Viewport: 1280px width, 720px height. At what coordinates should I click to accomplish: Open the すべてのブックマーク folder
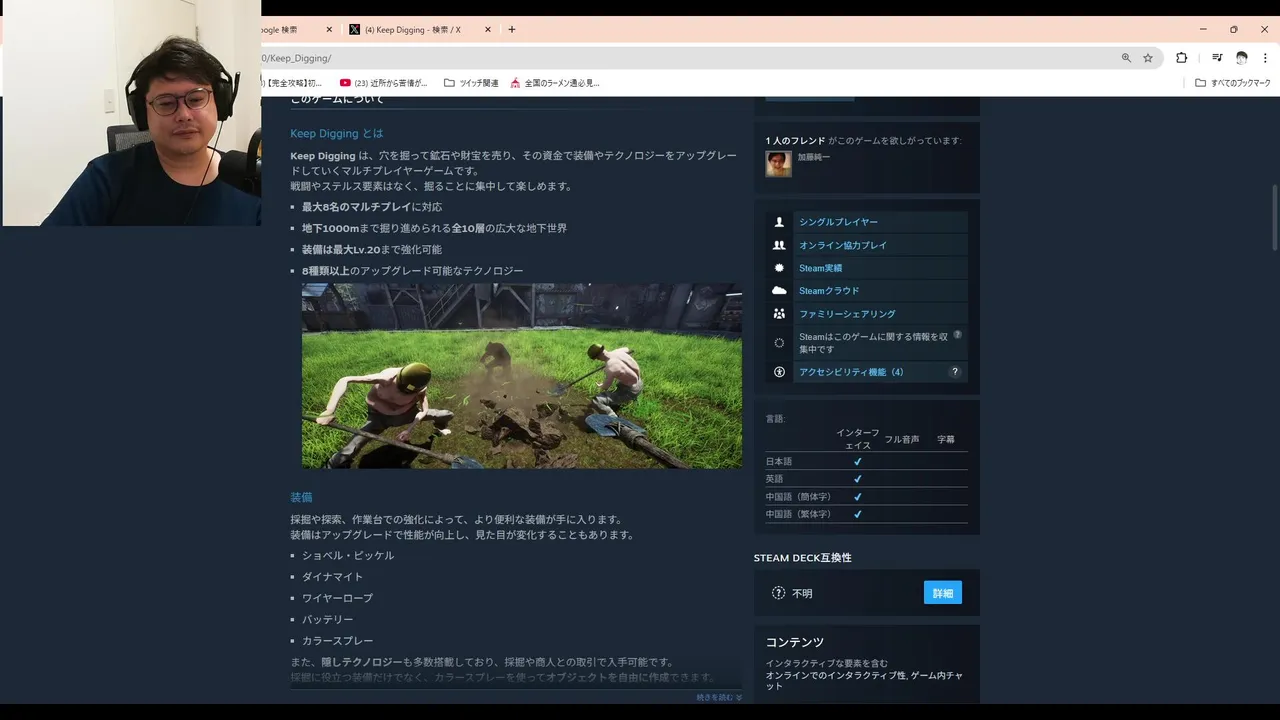pyautogui.click(x=1233, y=83)
